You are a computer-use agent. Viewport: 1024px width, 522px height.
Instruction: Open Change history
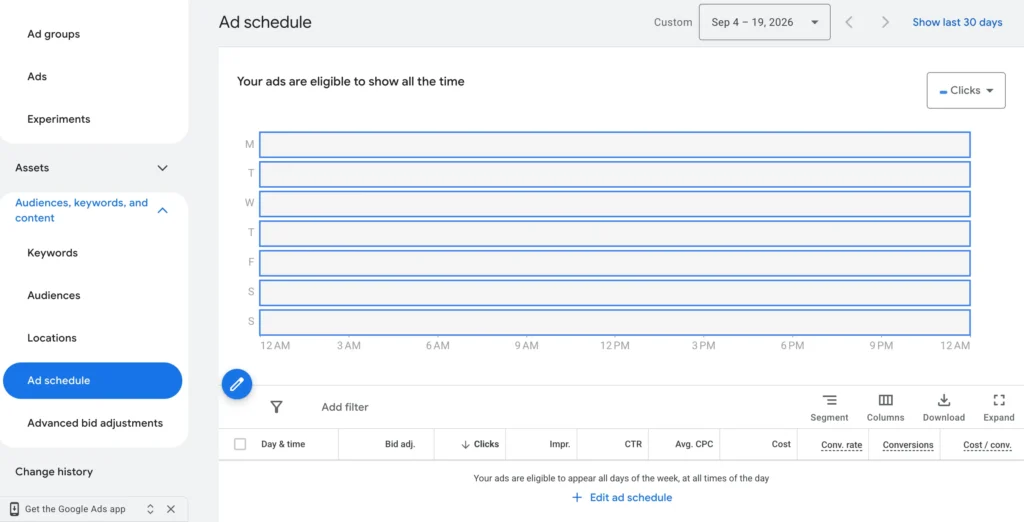54,472
